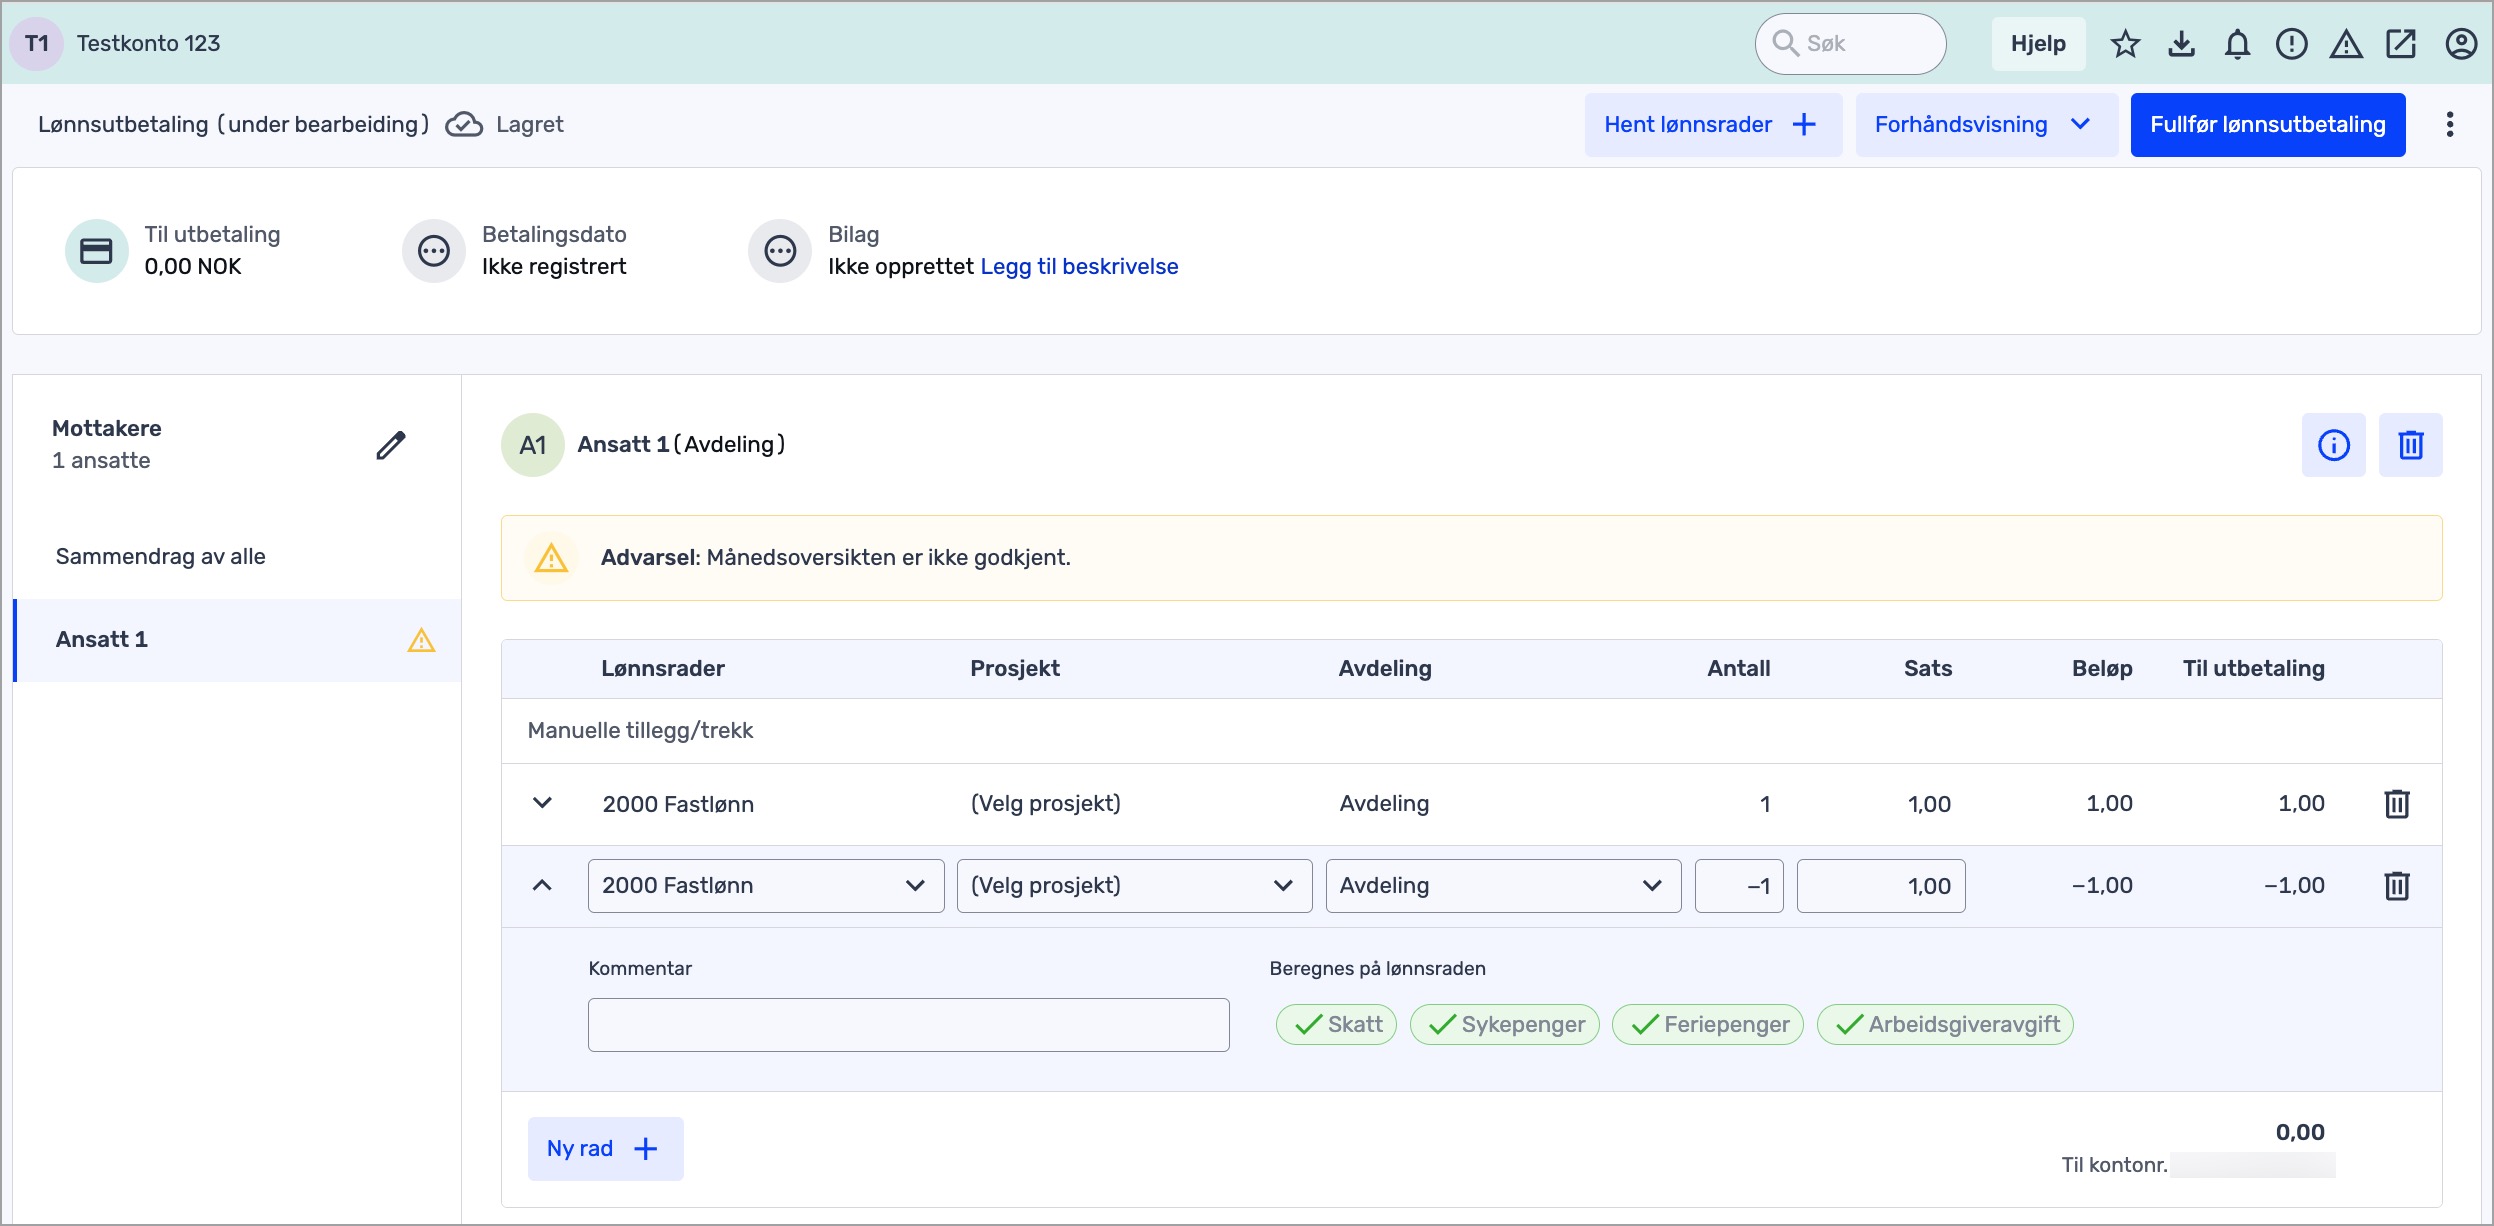Select Sammendrag av alle in sidebar

pos(236,557)
